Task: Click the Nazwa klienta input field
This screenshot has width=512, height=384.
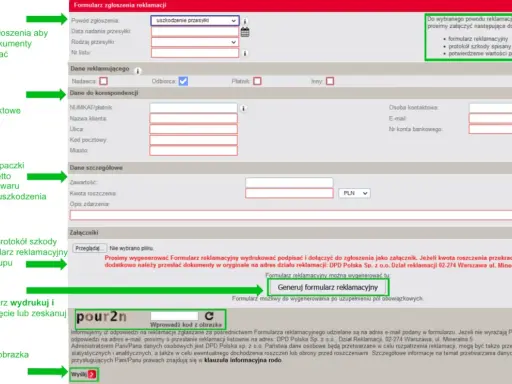Action: pyautogui.click(x=193, y=118)
